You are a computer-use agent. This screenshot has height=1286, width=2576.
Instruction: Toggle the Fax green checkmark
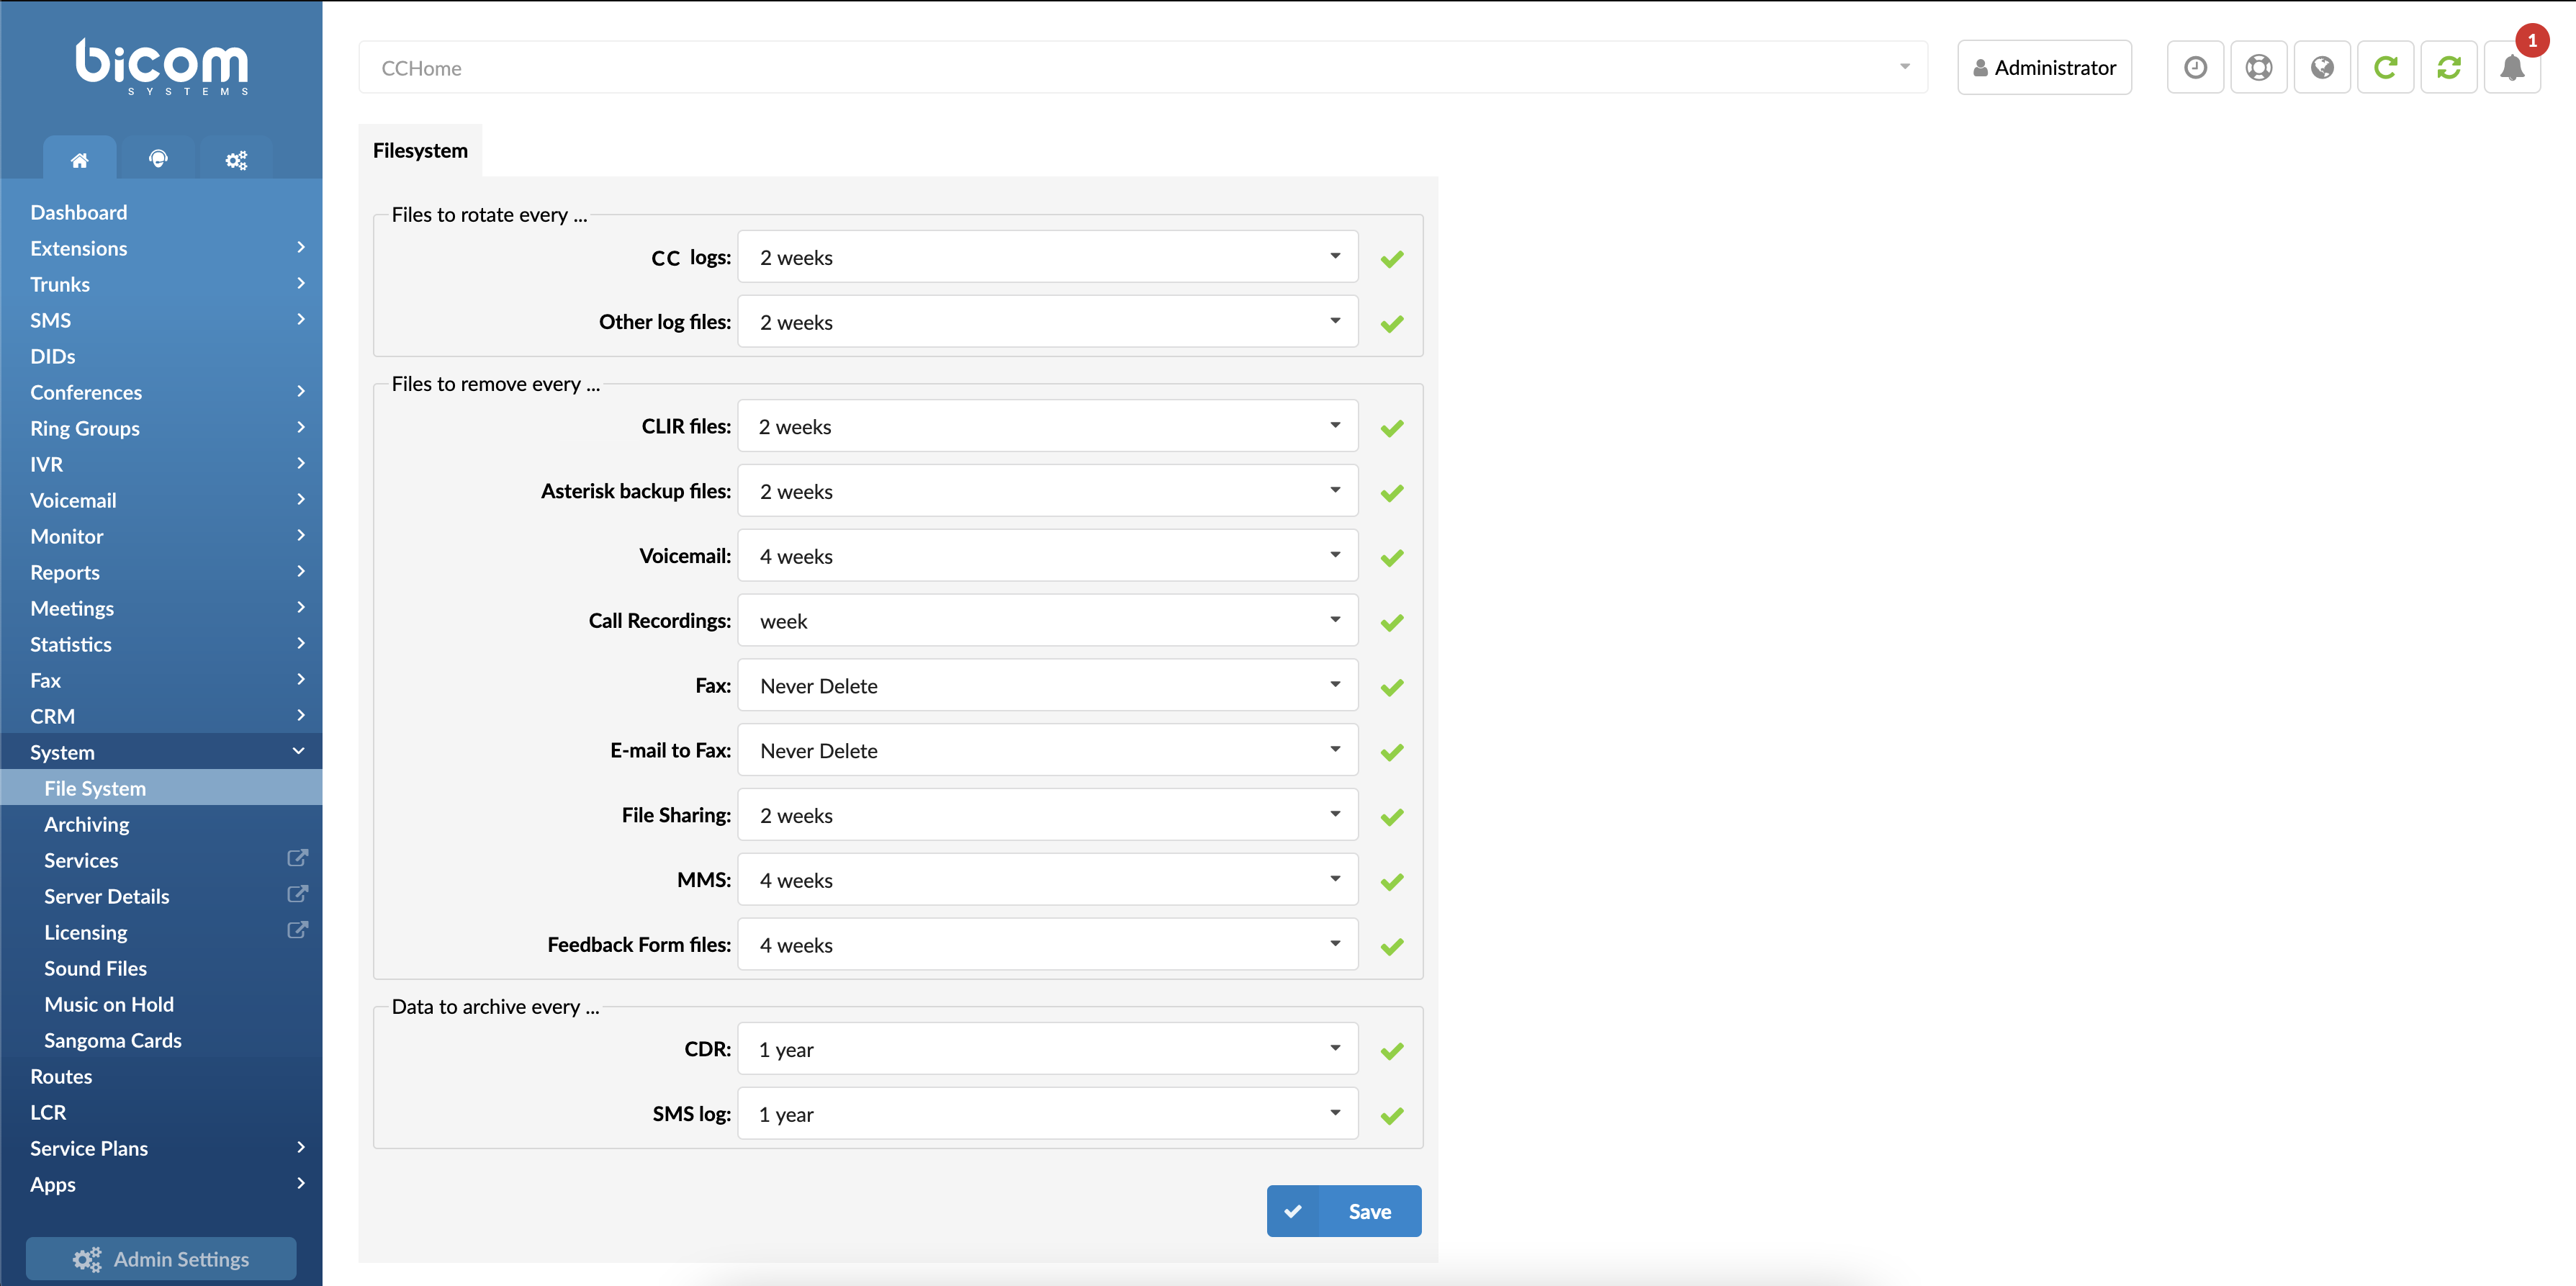click(x=1392, y=686)
